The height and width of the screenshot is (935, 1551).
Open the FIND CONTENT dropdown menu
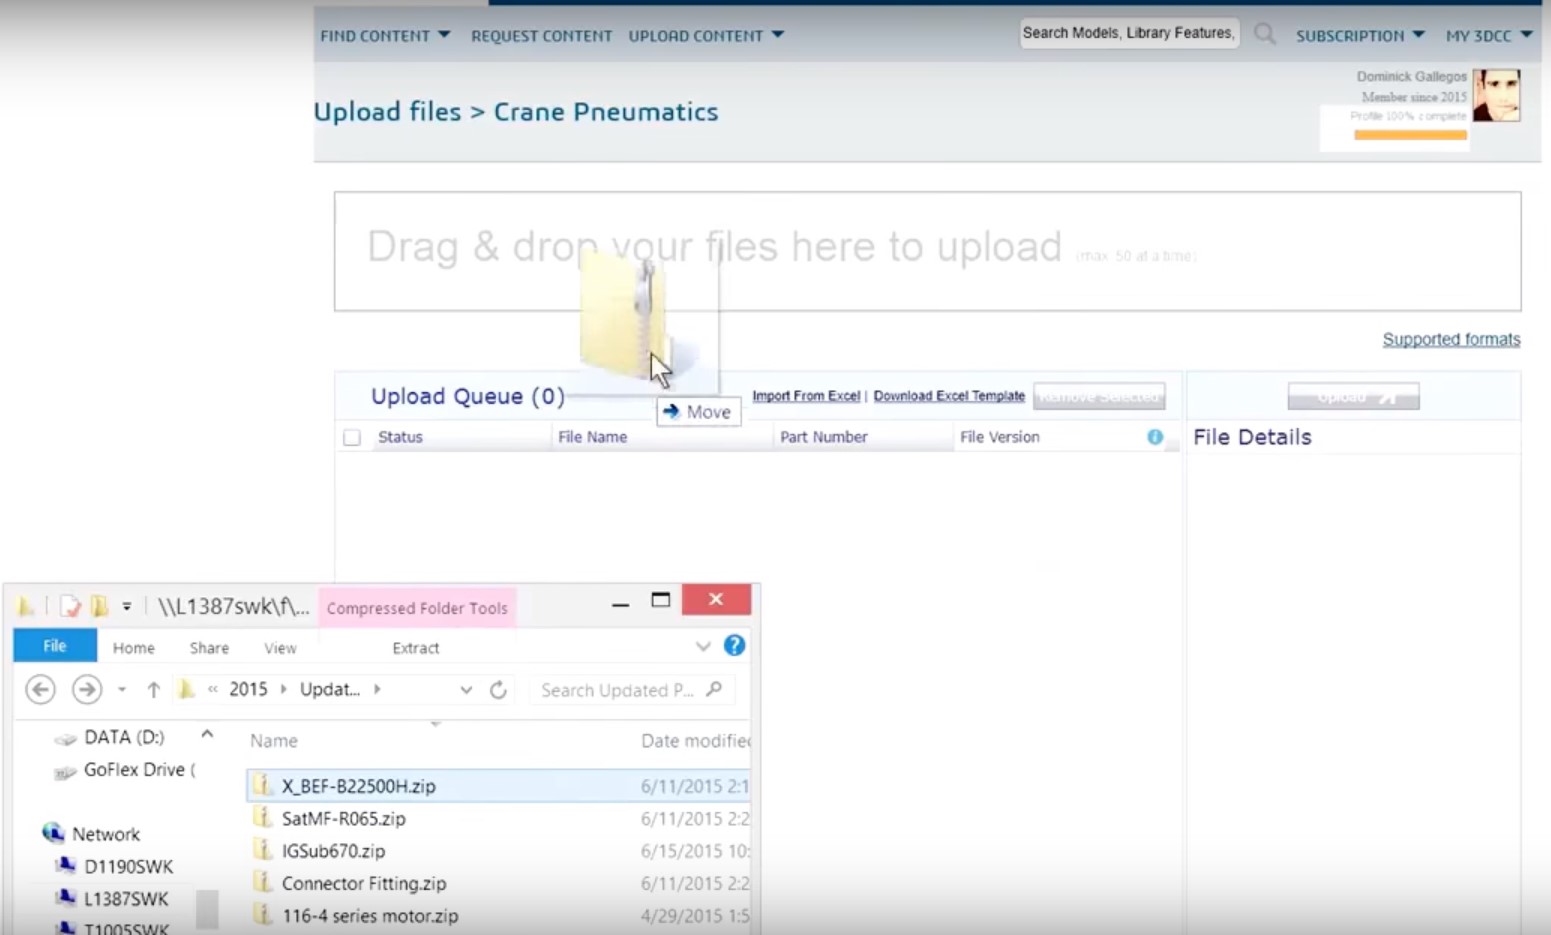tap(385, 35)
